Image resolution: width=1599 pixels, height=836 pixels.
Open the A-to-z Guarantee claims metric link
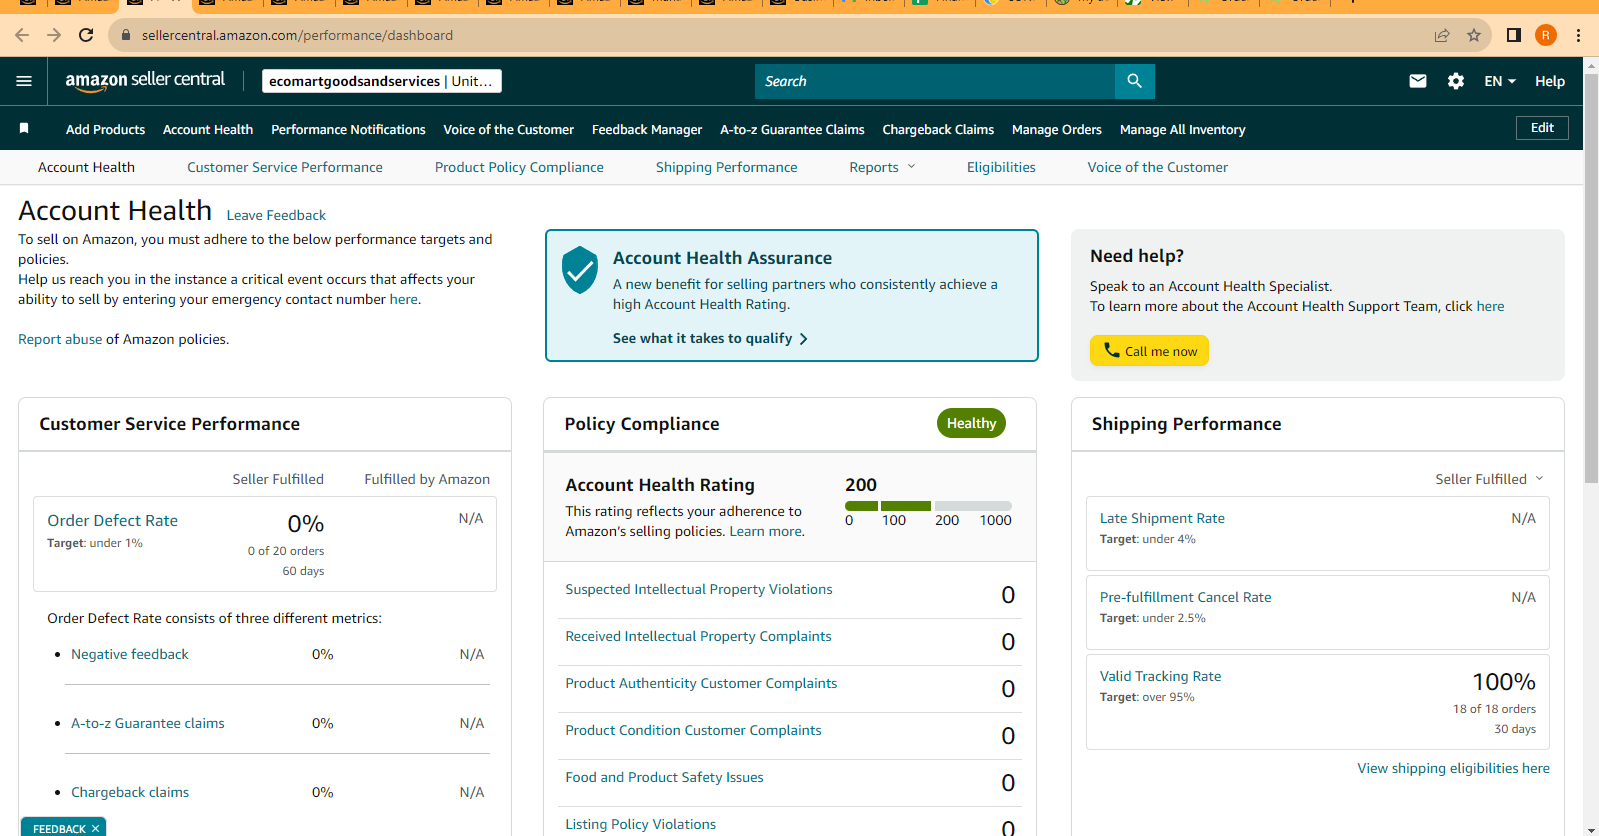pos(148,723)
